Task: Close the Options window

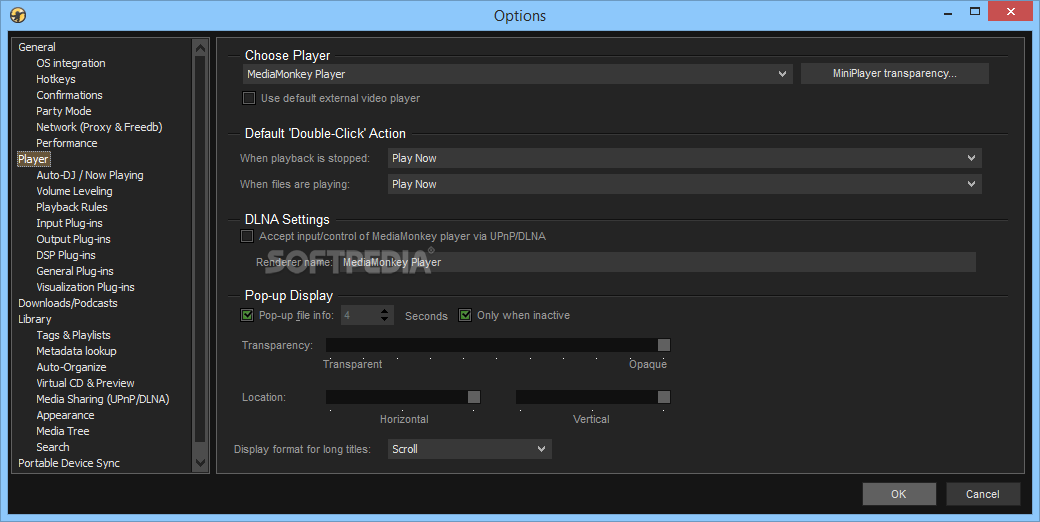Action: point(1010,11)
